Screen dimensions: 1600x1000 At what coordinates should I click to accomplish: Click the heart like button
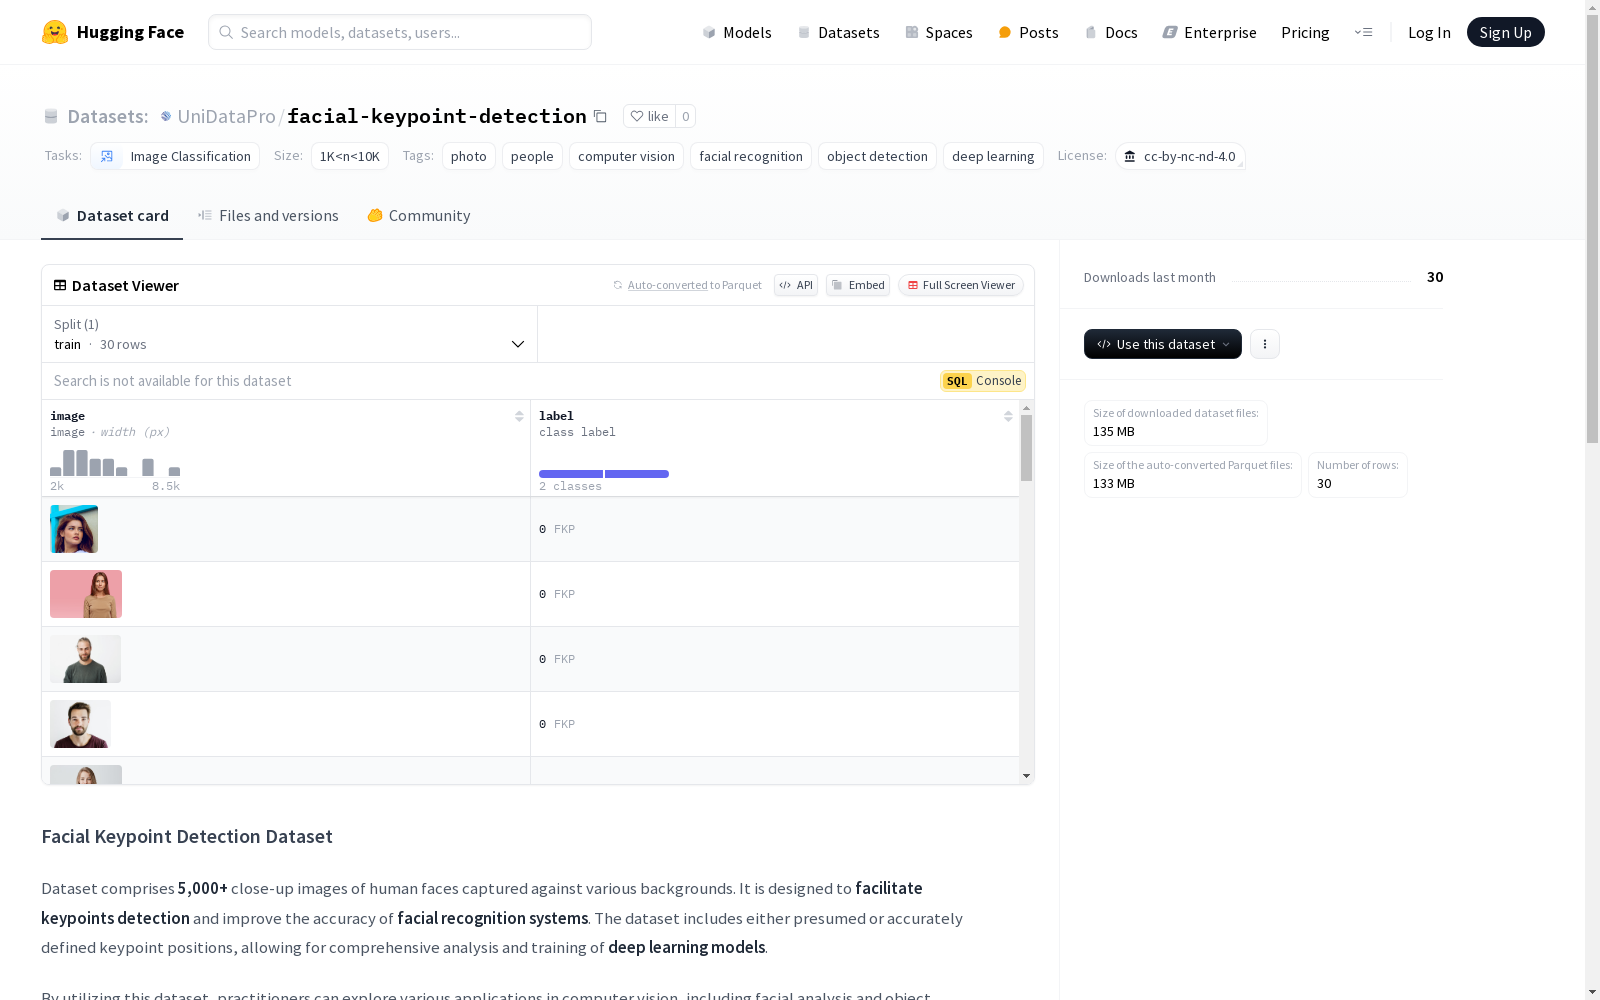(x=649, y=116)
